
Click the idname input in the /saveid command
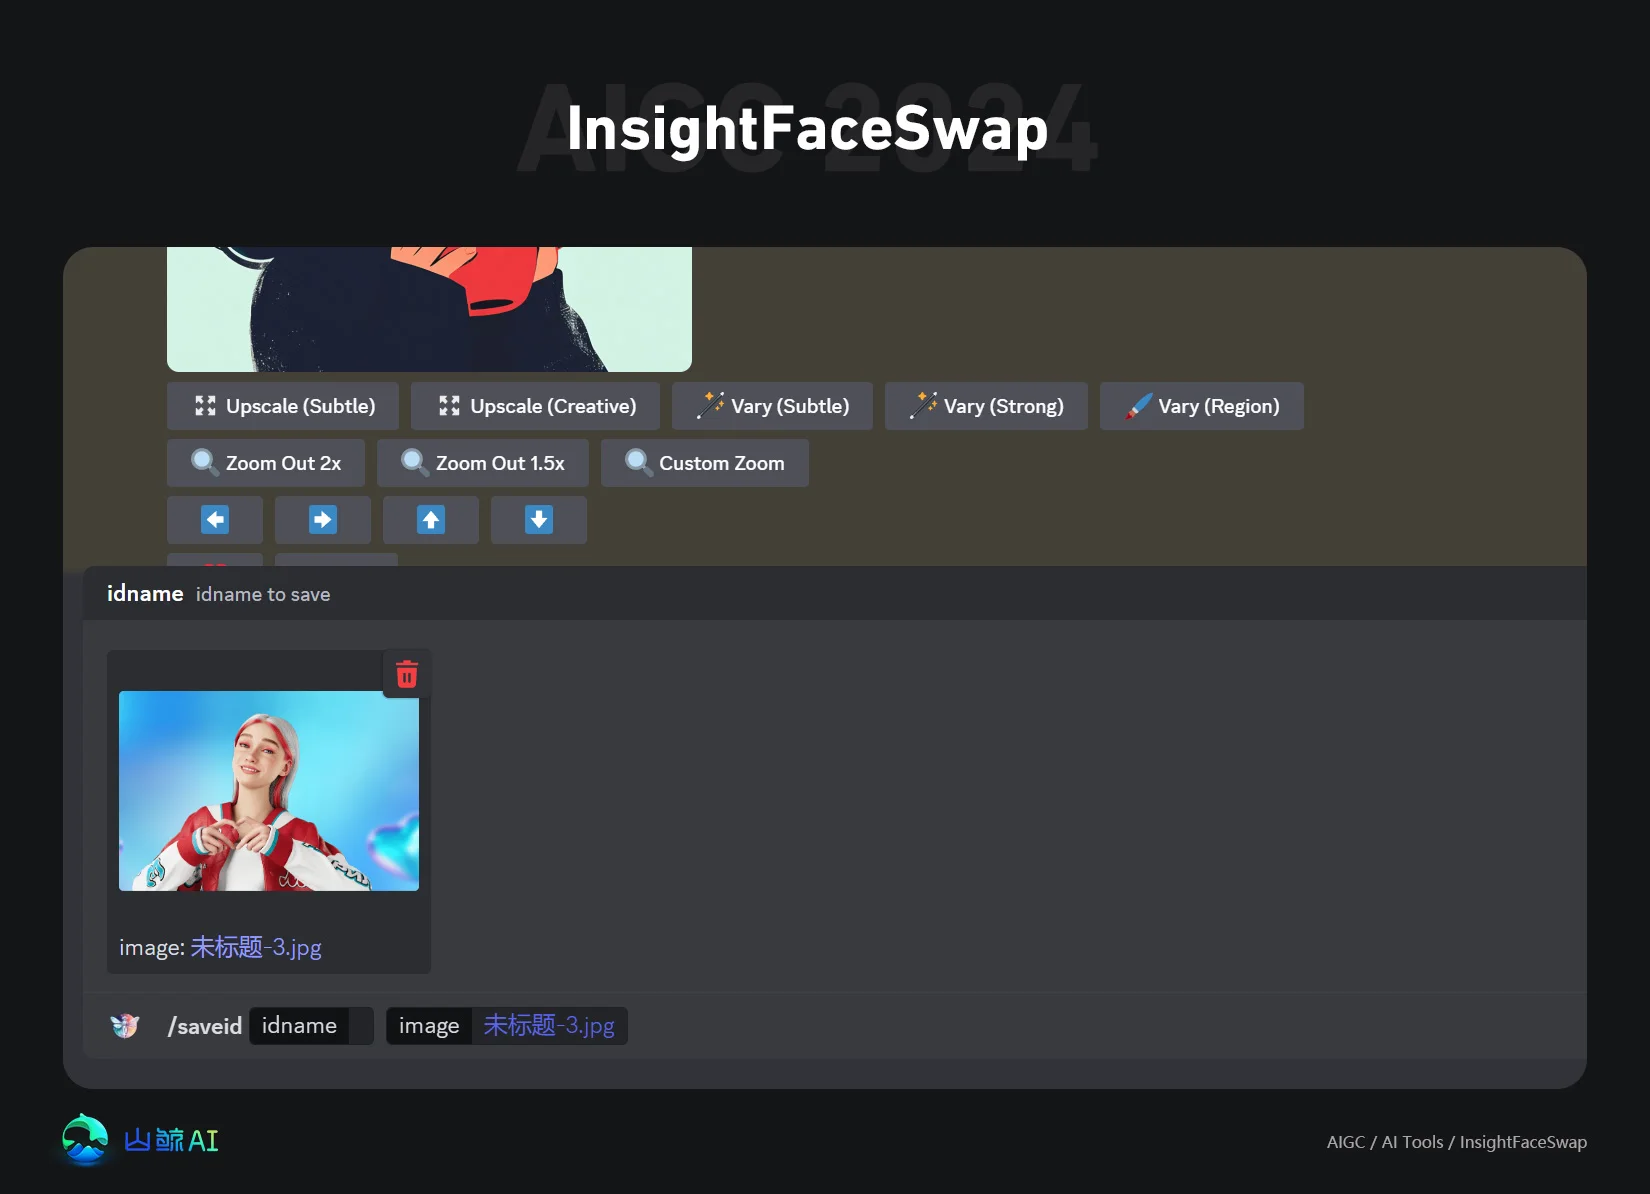pyautogui.click(x=310, y=1025)
